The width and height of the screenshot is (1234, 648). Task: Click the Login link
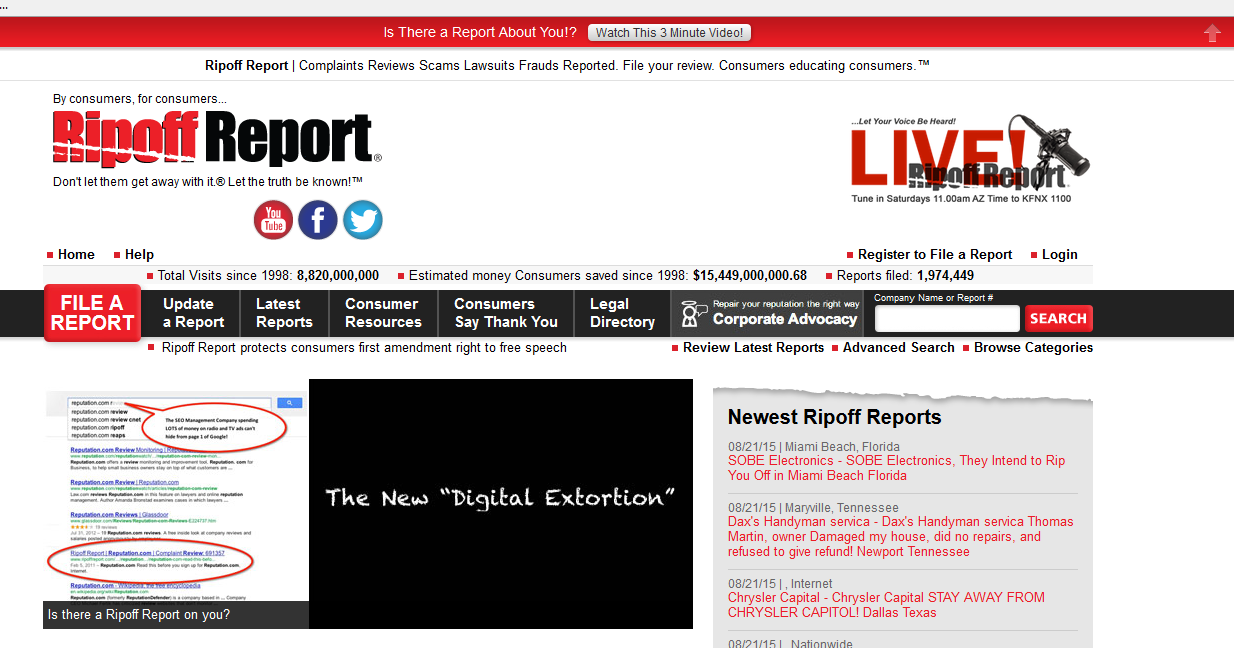1059,254
